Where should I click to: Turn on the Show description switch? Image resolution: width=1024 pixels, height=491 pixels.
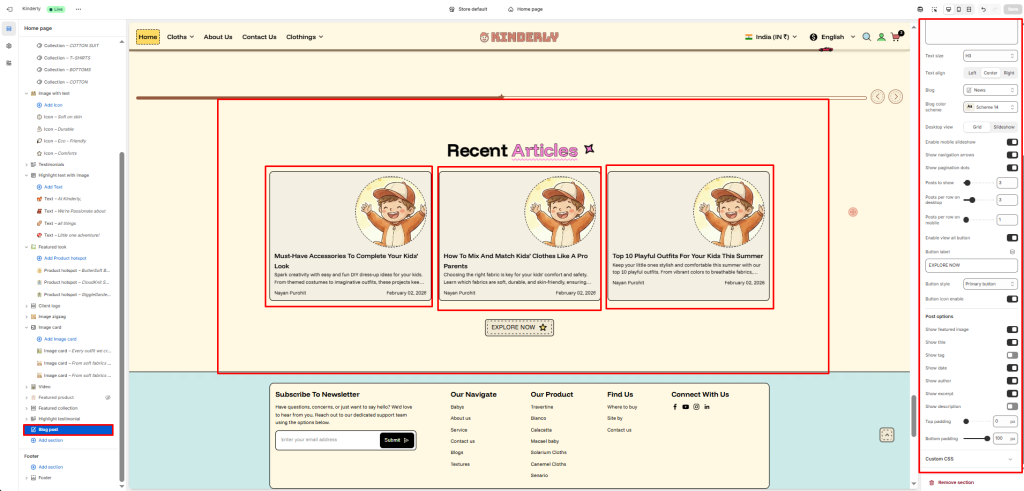(1012, 406)
